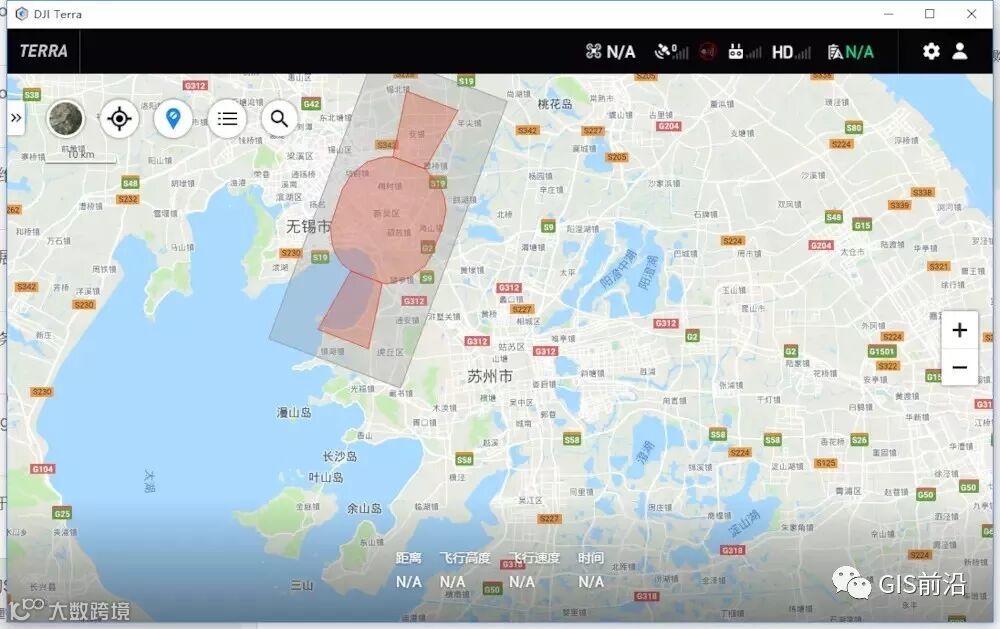Check the HD video link signal
Image resolution: width=1000 pixels, height=629 pixels.
coord(791,52)
